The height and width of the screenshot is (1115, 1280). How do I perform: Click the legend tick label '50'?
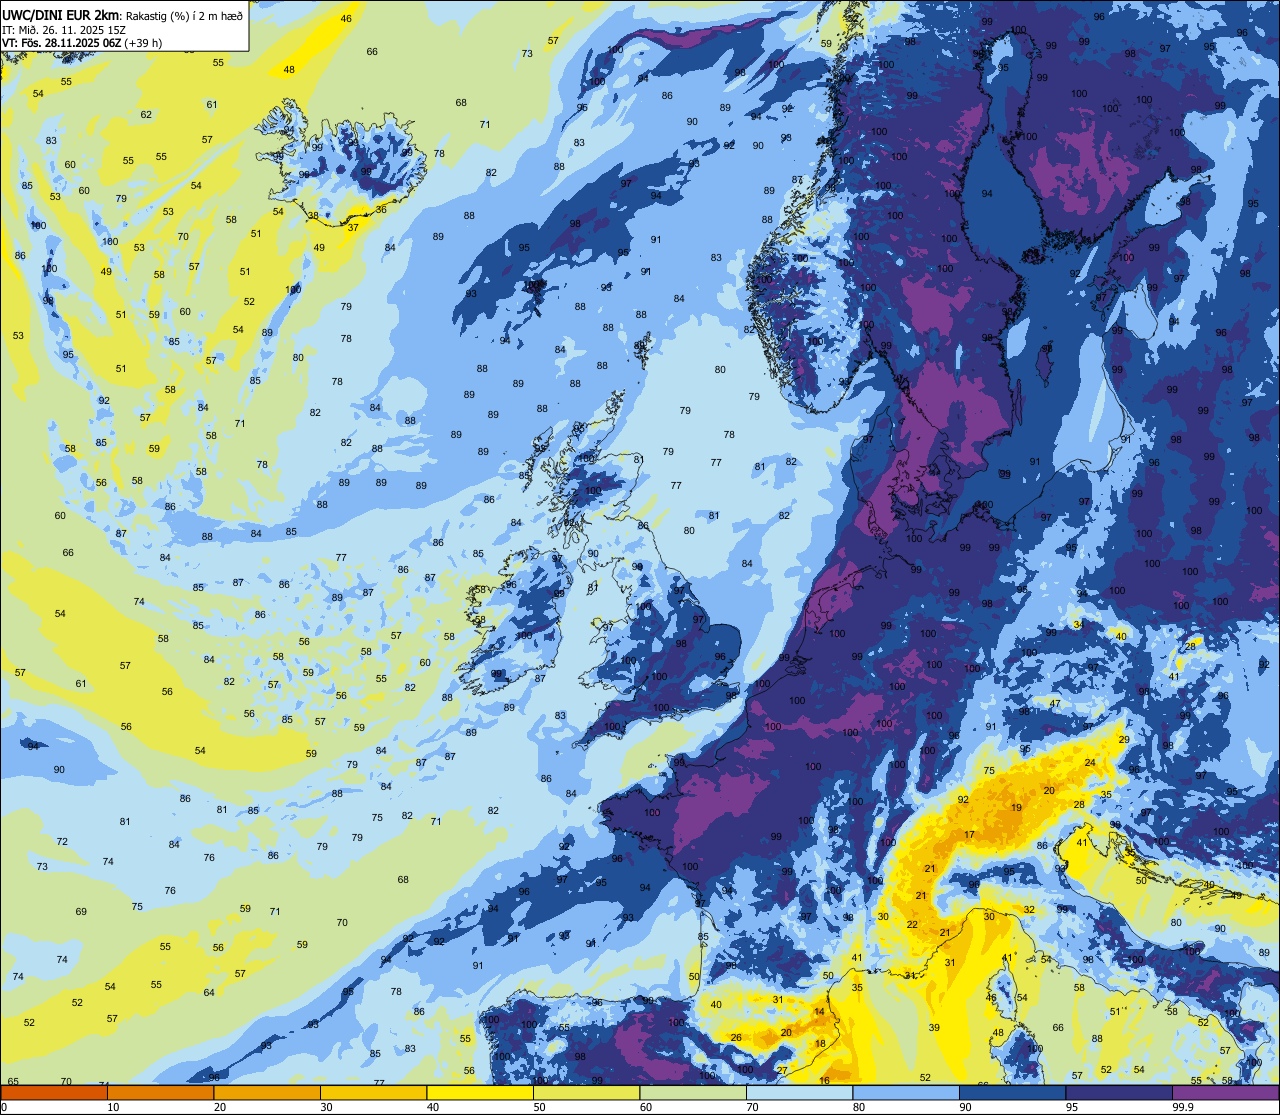[x=539, y=1107]
